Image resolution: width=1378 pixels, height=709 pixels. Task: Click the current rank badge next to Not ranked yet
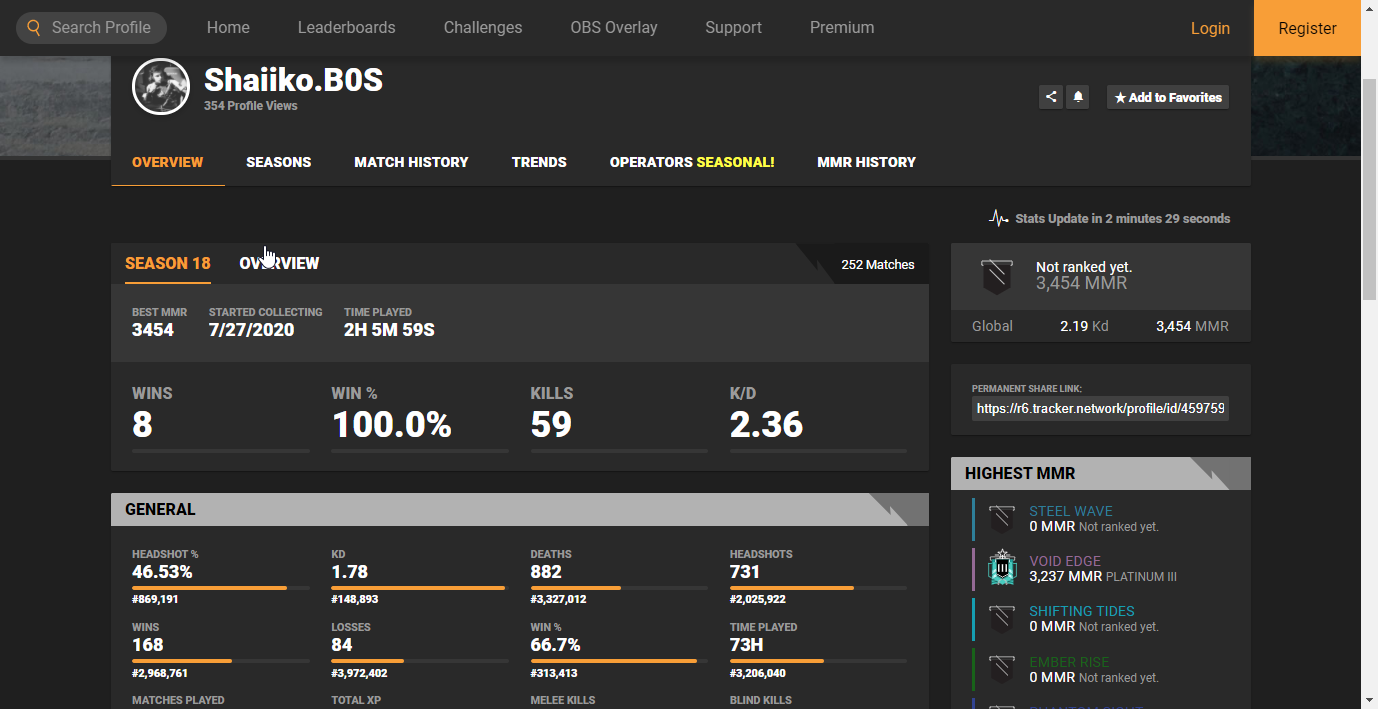(x=996, y=275)
